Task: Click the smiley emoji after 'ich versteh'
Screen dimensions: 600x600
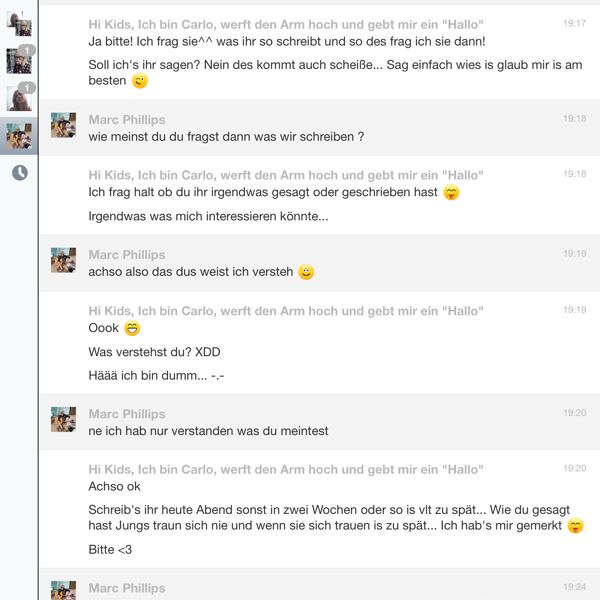Action: coord(306,272)
